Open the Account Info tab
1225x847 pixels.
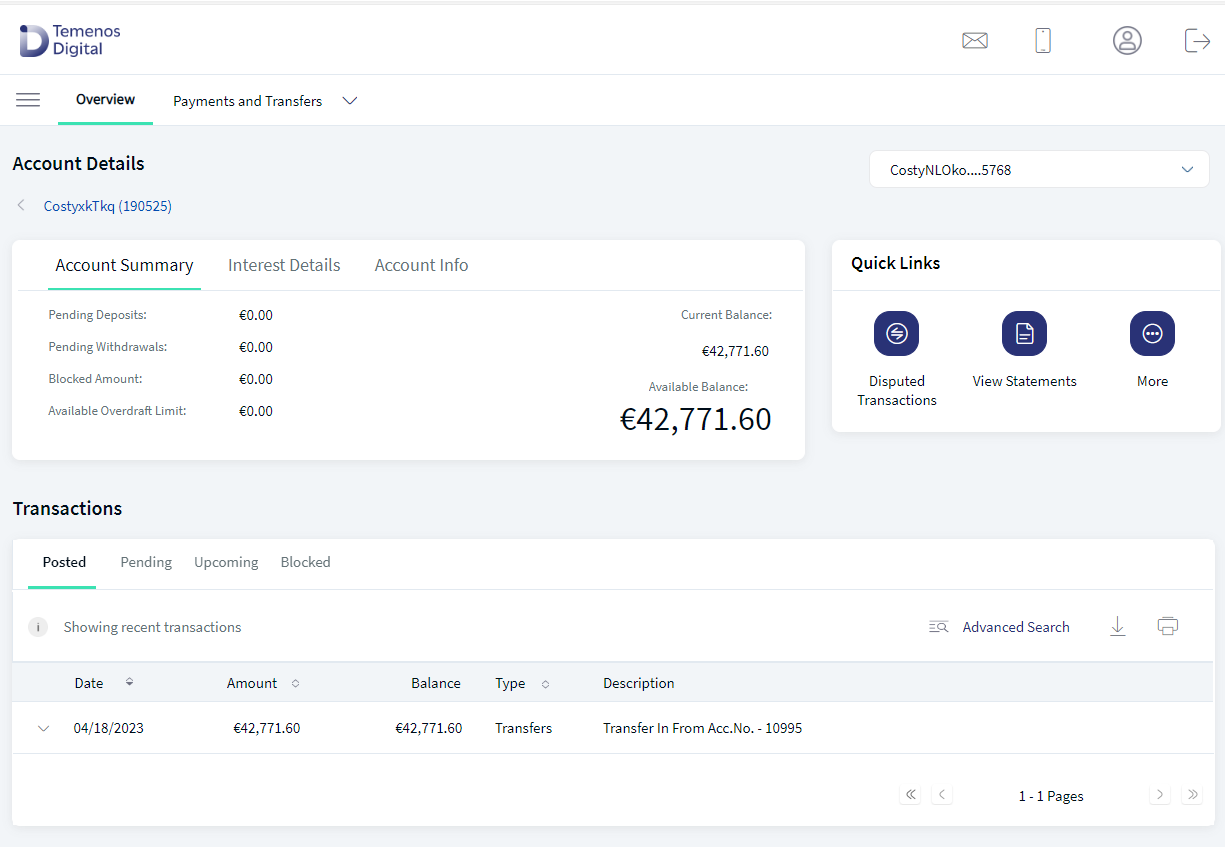[x=421, y=265]
